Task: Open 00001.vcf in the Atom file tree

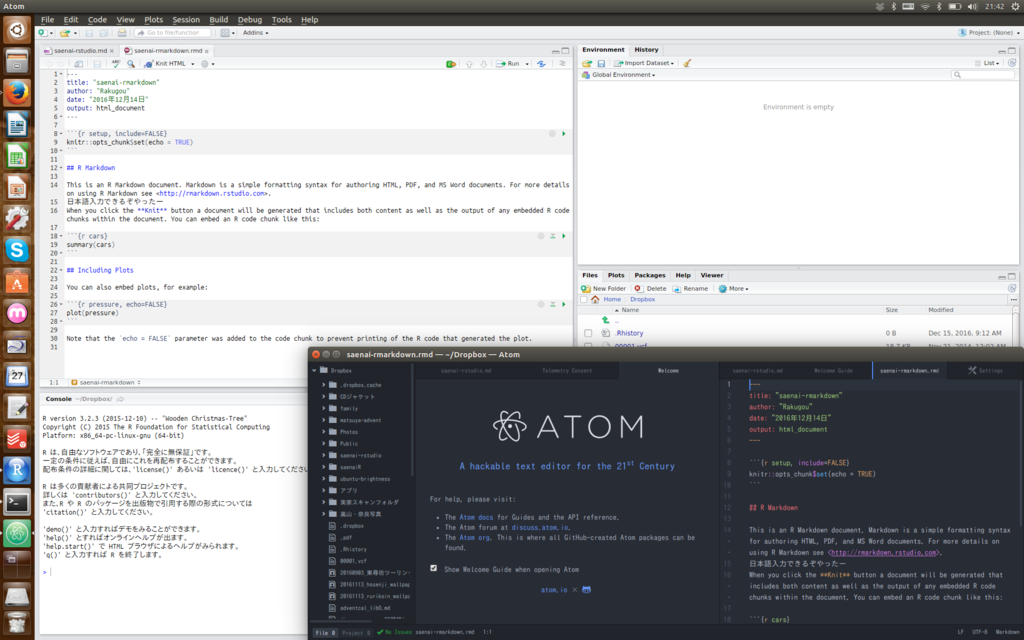Action: click(x=353, y=561)
